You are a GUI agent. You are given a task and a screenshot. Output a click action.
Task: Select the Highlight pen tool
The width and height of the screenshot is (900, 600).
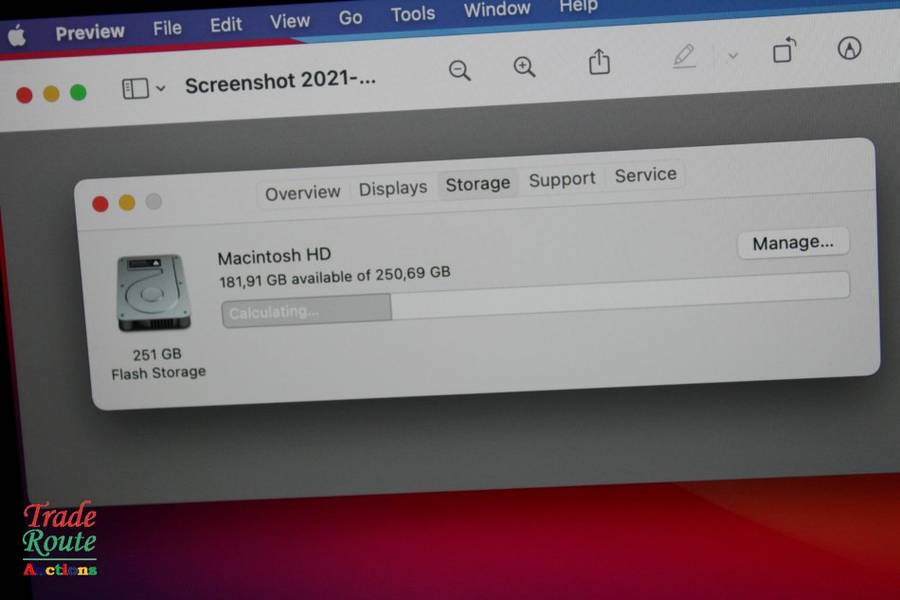click(684, 57)
